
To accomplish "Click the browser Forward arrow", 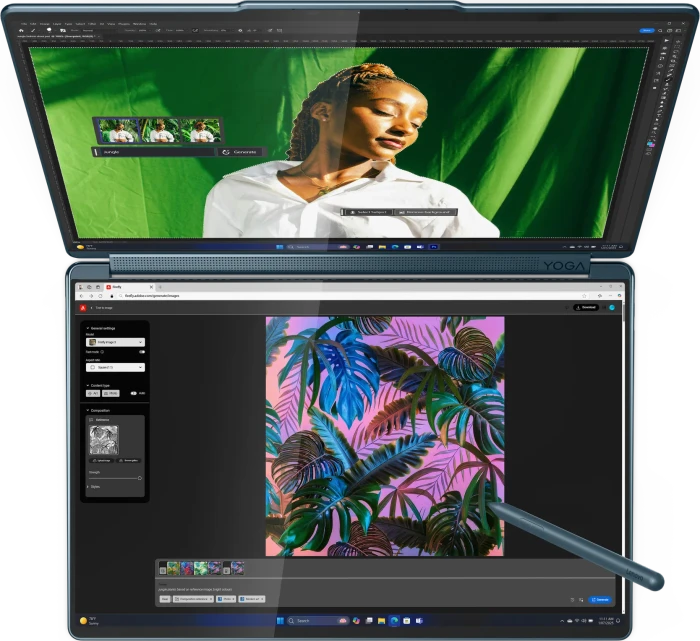I will point(91,296).
